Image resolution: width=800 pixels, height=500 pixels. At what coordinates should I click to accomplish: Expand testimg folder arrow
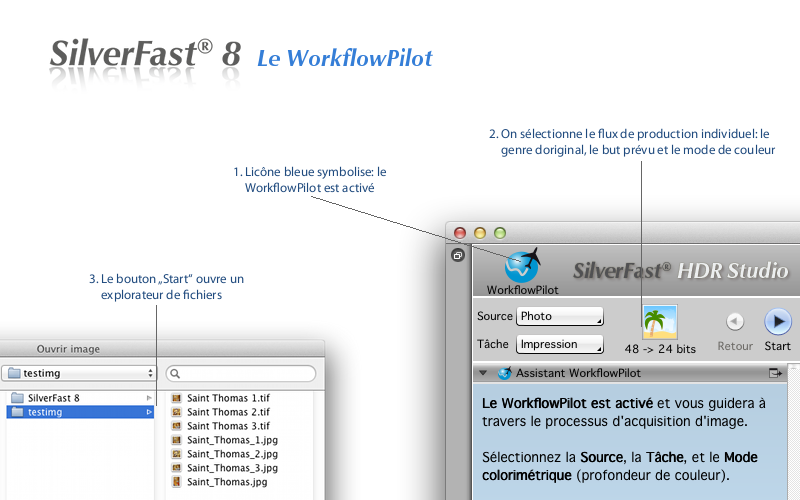pyautogui.click(x=149, y=412)
